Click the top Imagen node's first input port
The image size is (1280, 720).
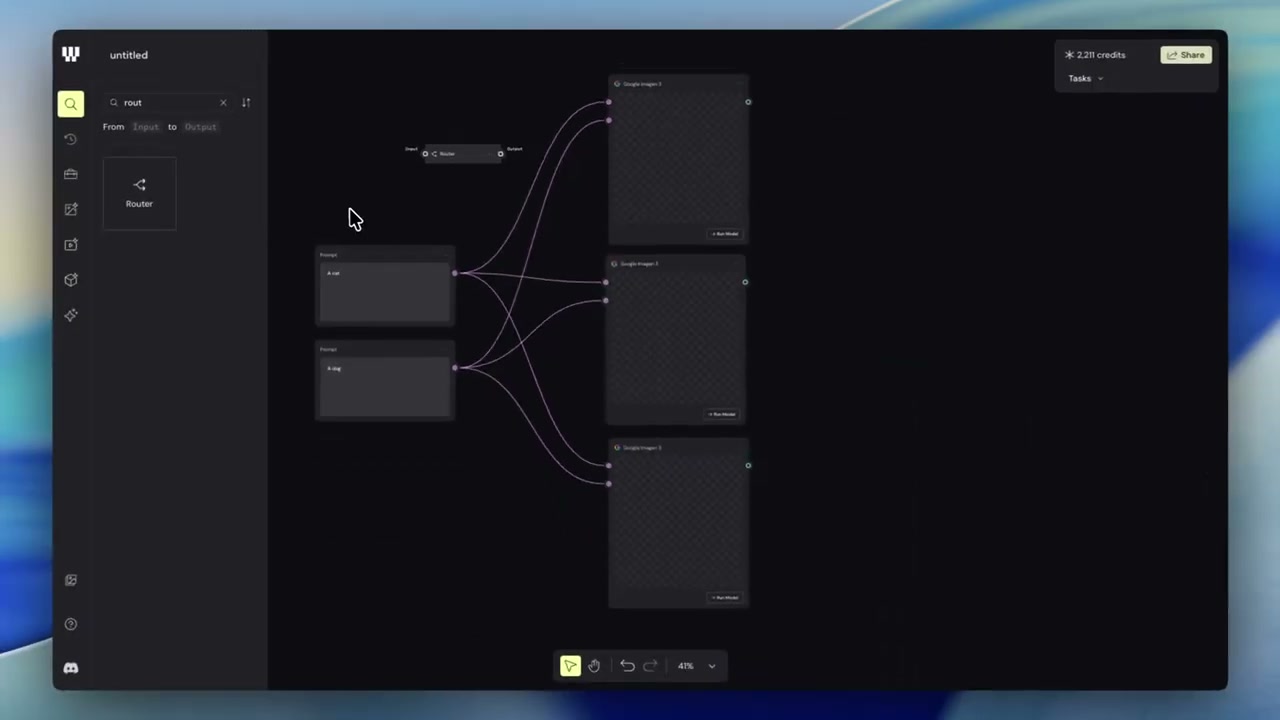tap(608, 102)
